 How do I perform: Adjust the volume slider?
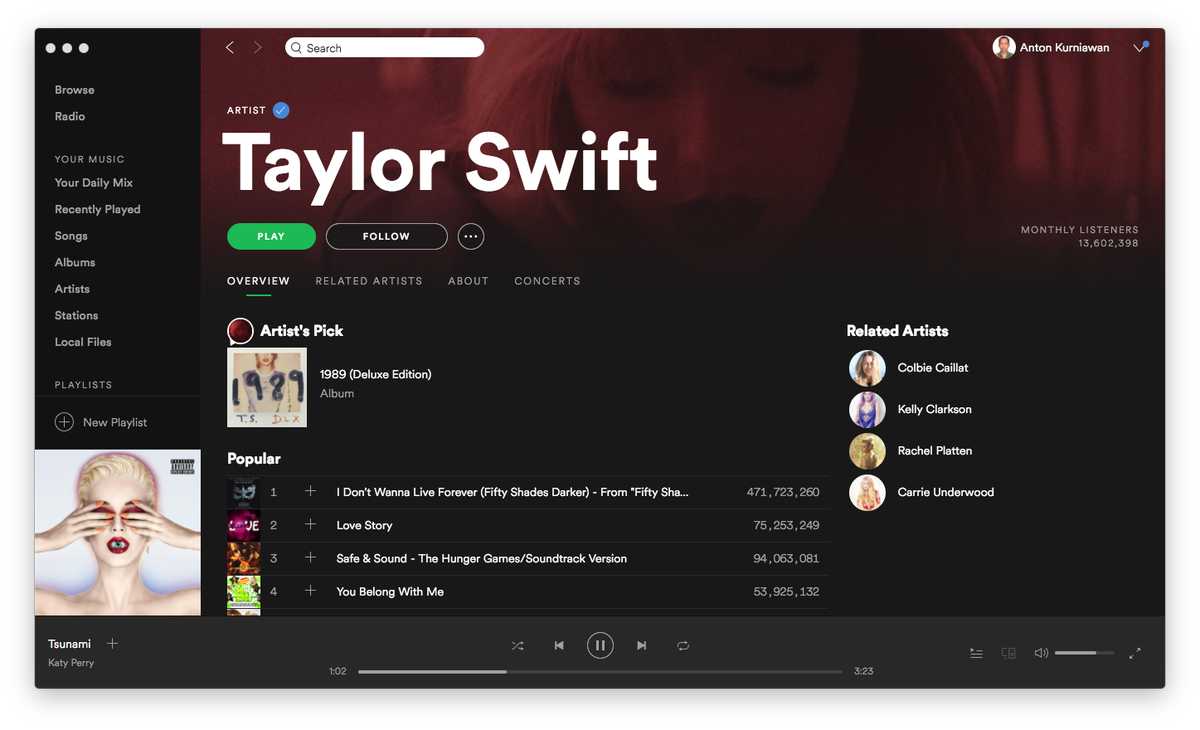point(1084,653)
